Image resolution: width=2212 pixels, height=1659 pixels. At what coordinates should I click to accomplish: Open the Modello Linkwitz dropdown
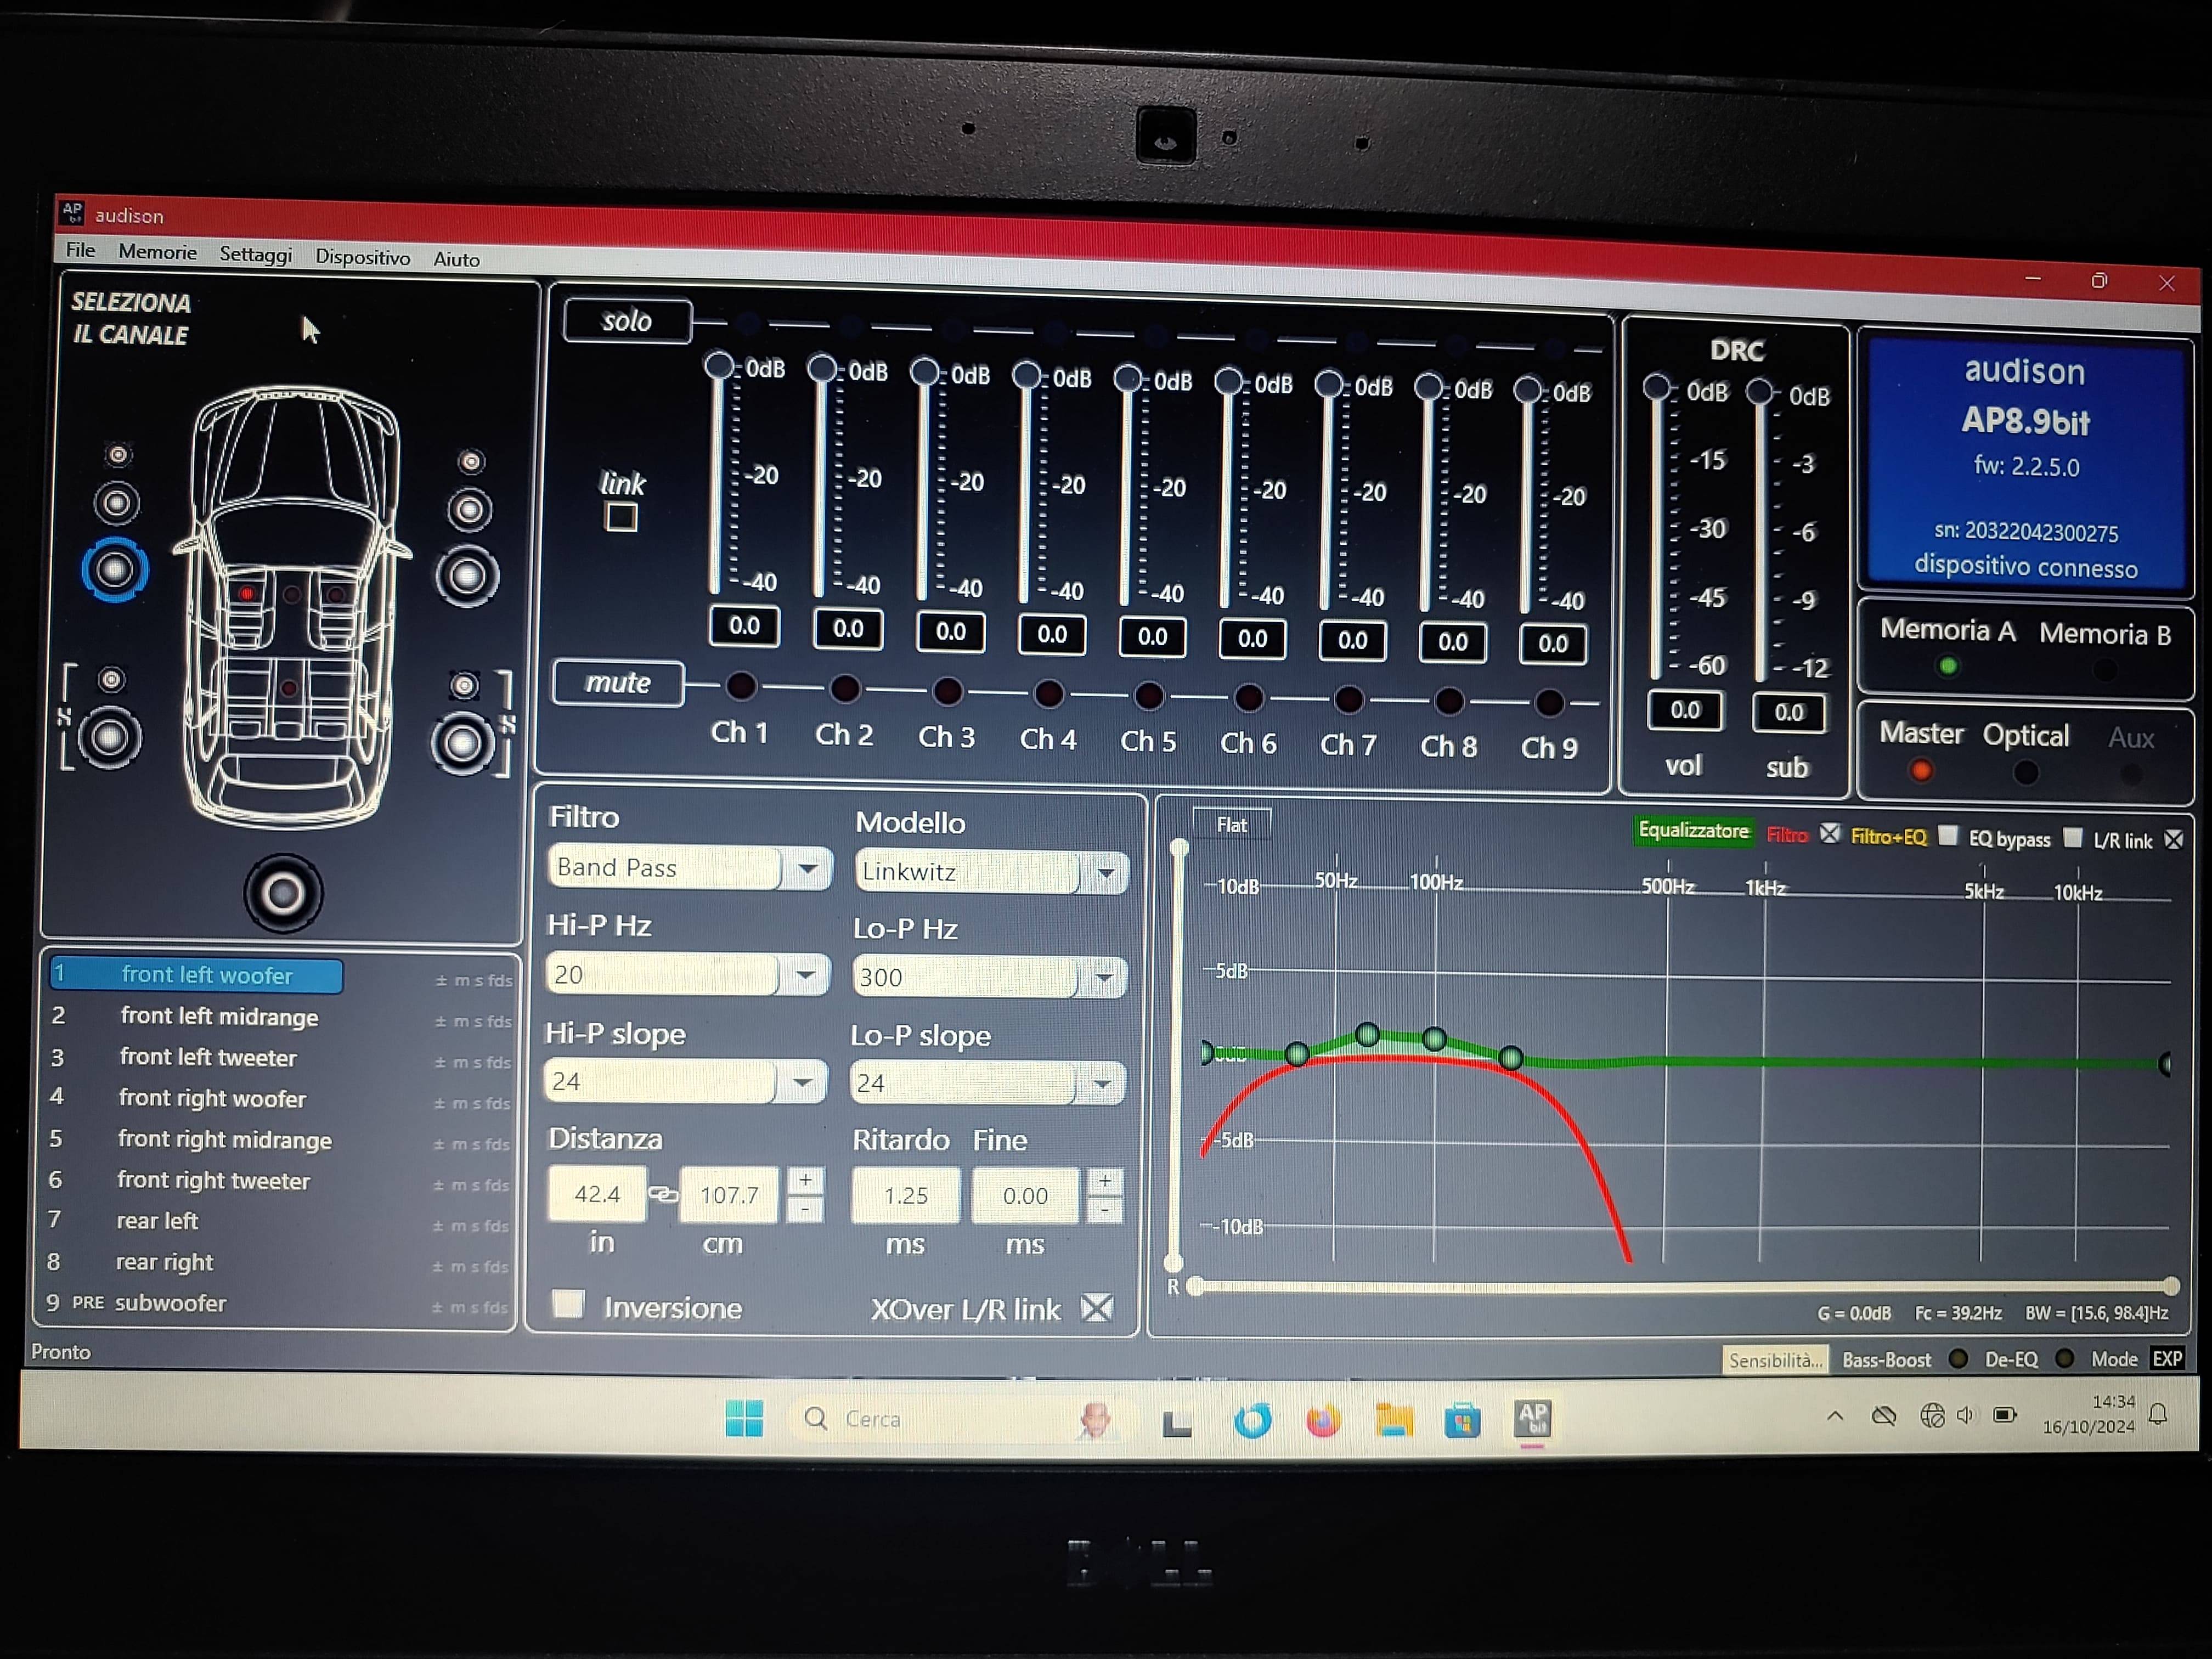pos(1105,873)
